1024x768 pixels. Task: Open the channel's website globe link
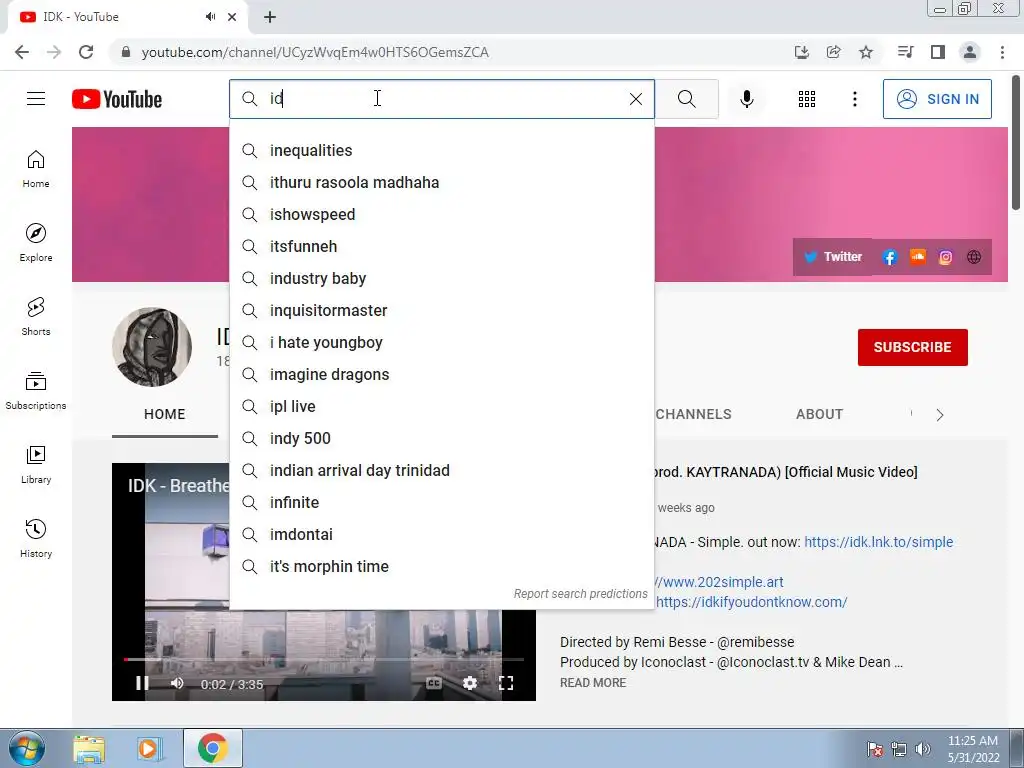pos(974,257)
